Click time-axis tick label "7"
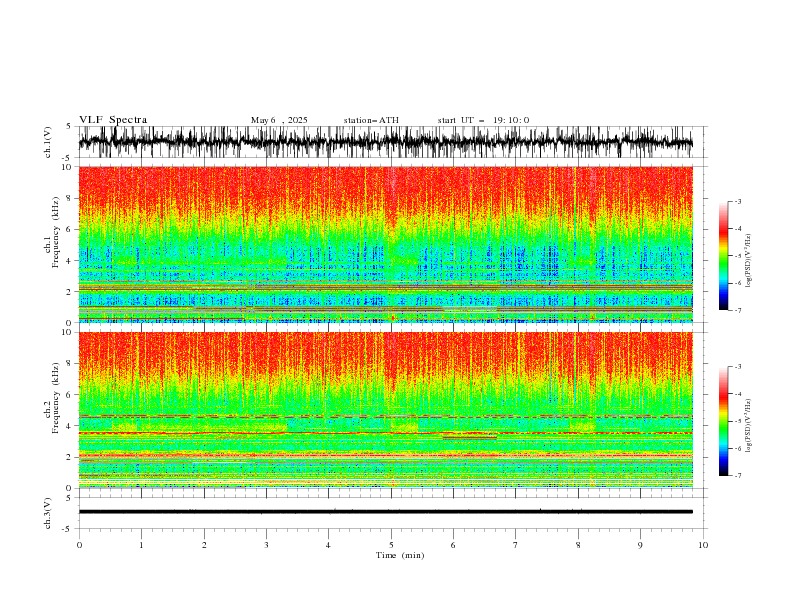 [516, 545]
